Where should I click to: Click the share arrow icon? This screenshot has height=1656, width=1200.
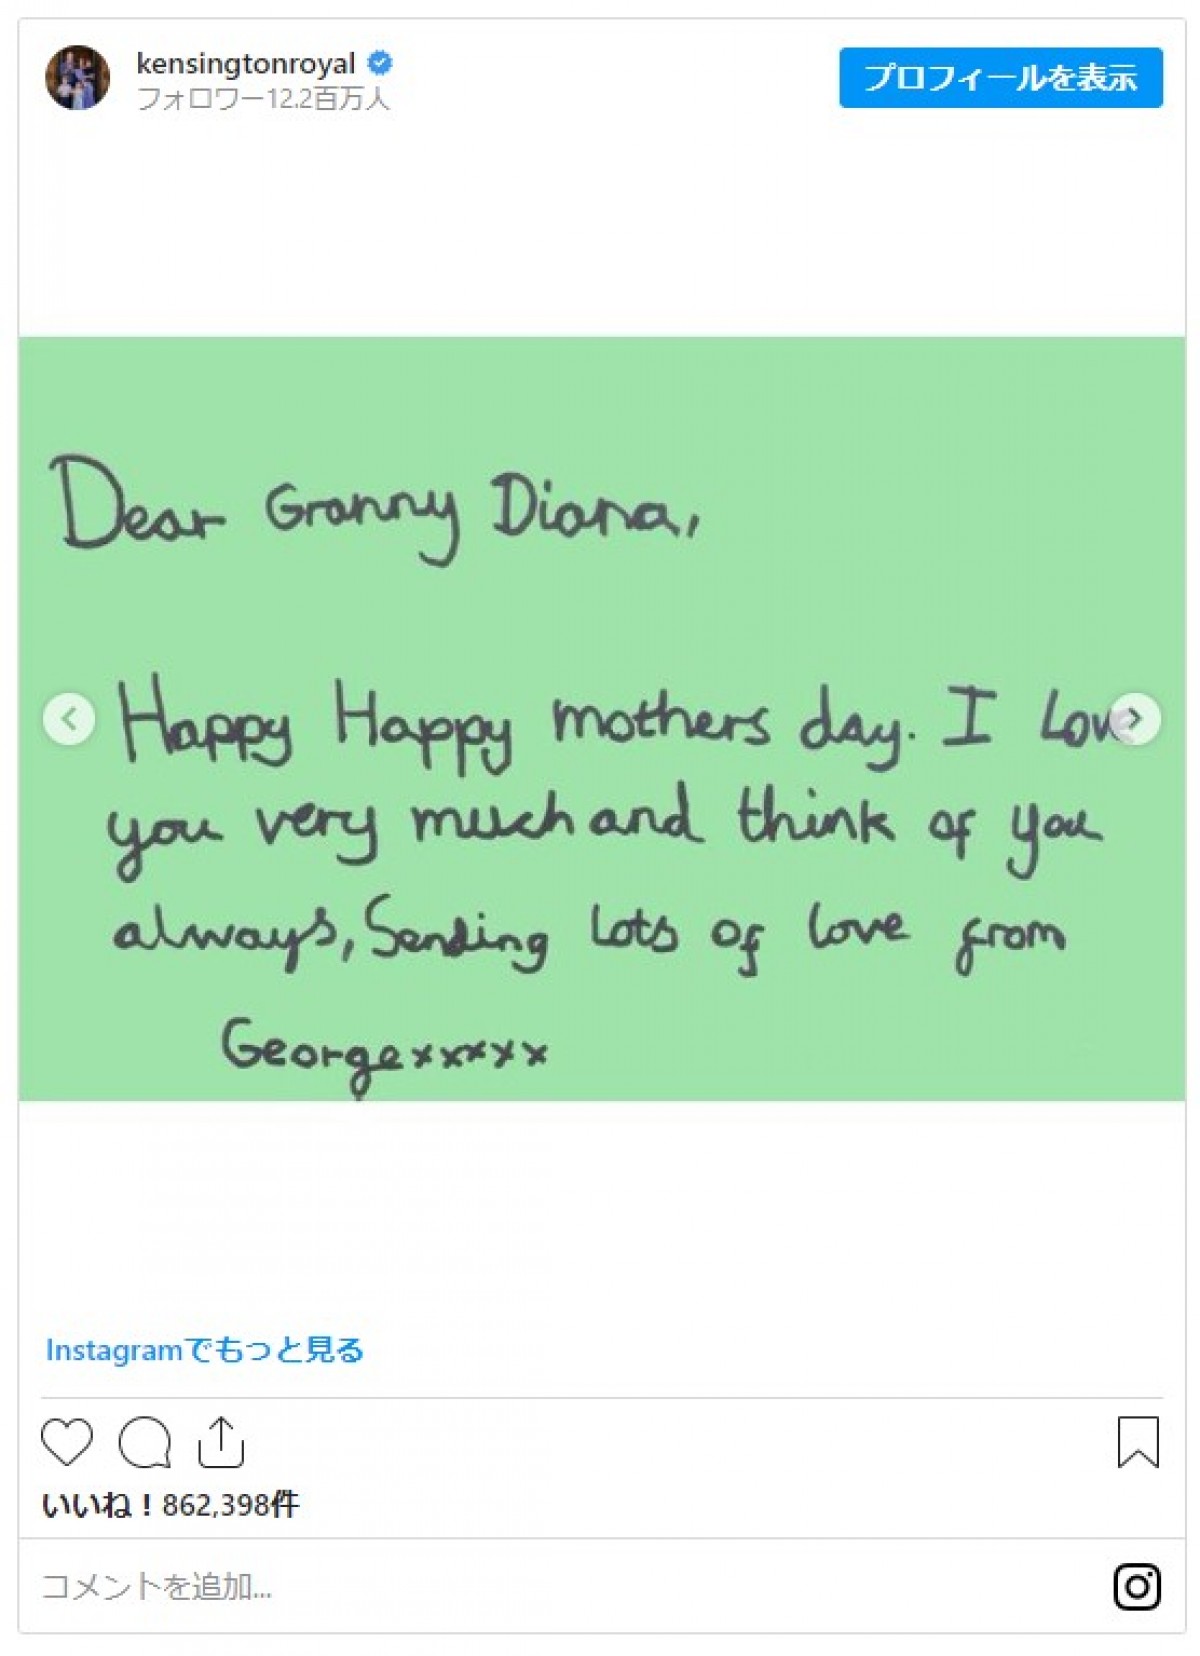click(221, 1442)
